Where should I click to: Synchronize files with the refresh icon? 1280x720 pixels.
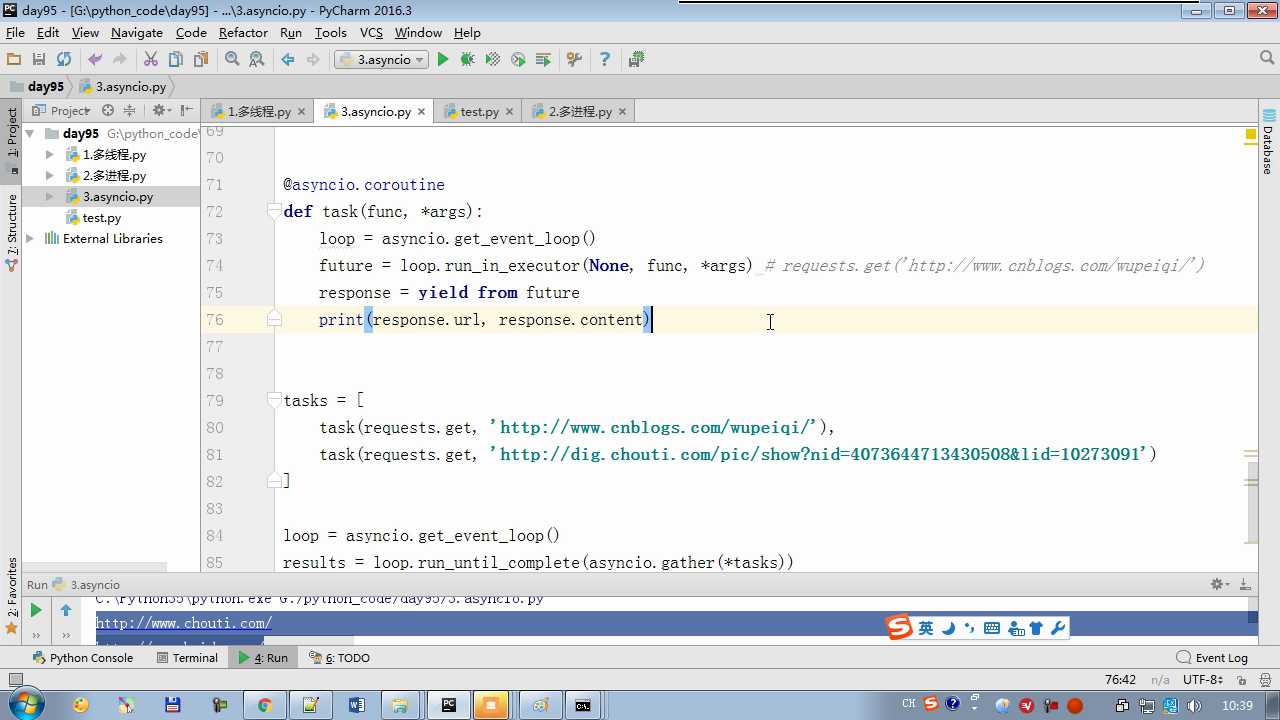coord(64,60)
